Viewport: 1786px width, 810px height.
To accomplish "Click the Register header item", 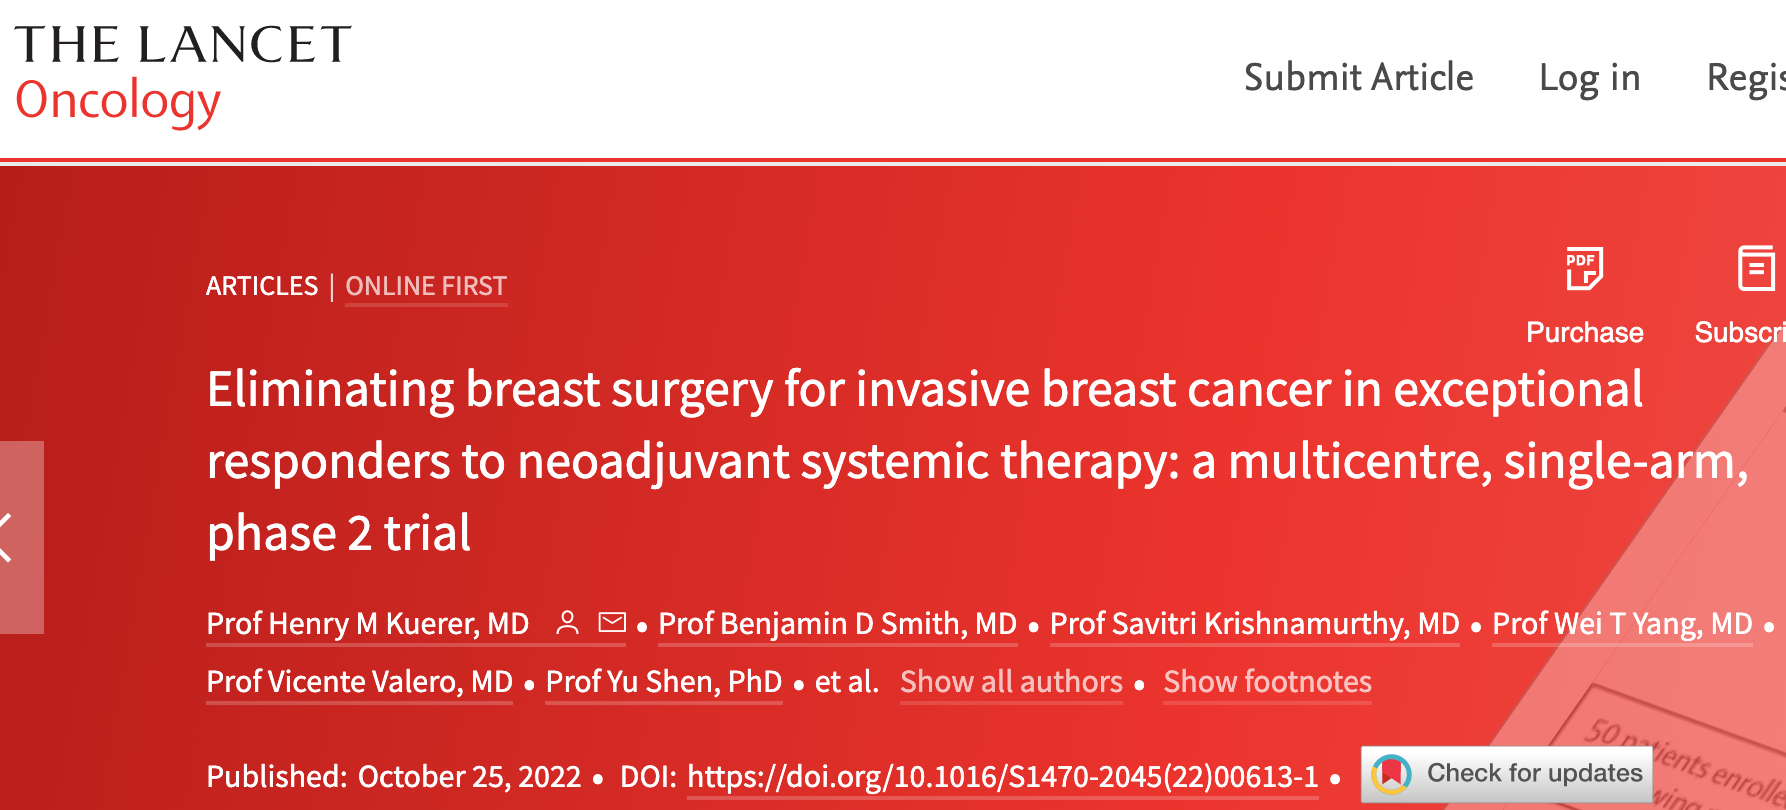I will tap(1746, 78).
